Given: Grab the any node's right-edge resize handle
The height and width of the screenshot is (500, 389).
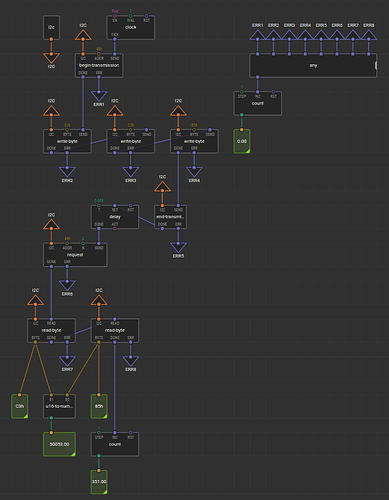Looking at the screenshot, I should pos(376,65).
